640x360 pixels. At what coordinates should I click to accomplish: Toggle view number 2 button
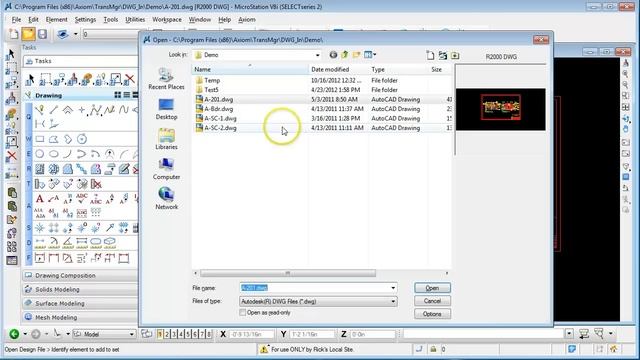tap(167, 335)
